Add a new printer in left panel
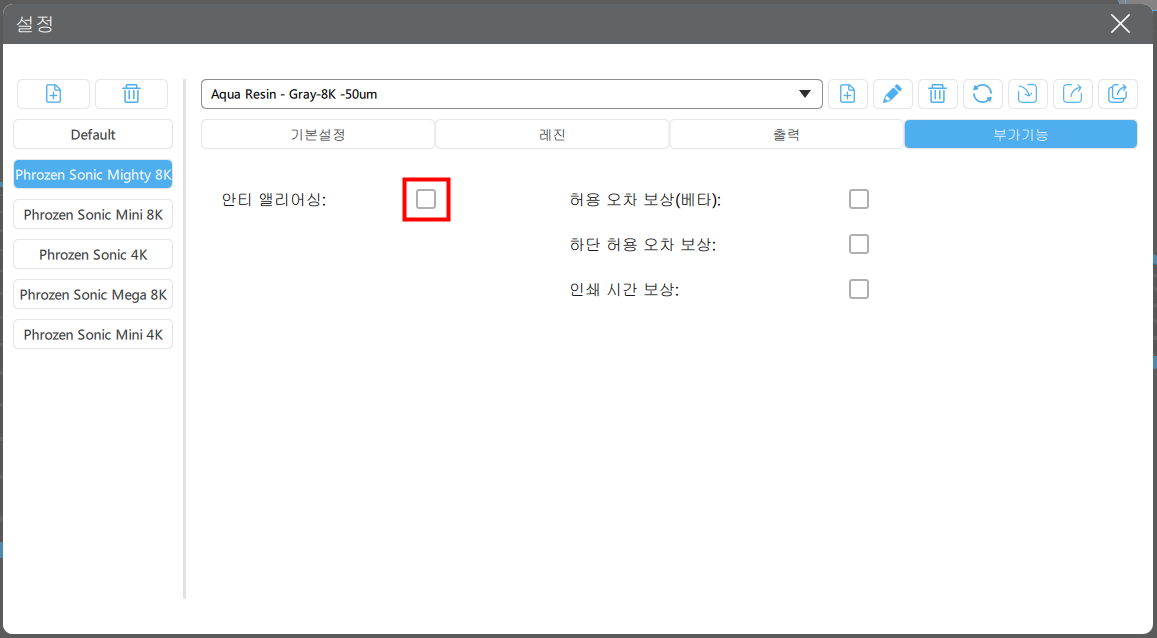Image resolution: width=1157 pixels, height=638 pixels. [x=53, y=94]
